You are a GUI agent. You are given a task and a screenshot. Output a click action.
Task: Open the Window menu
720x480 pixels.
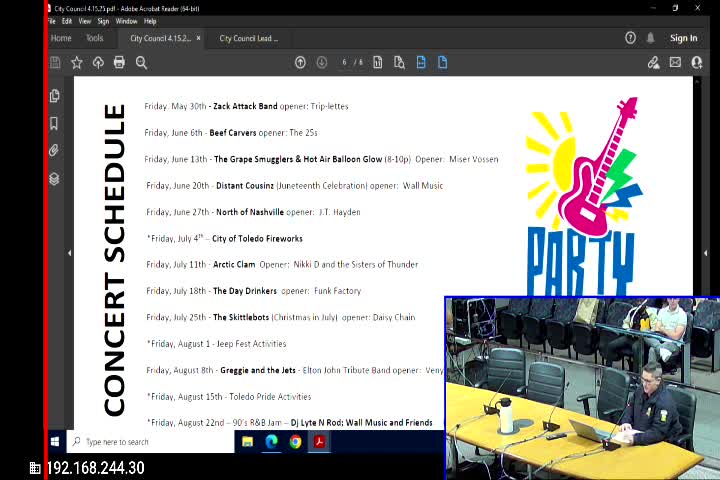click(126, 21)
